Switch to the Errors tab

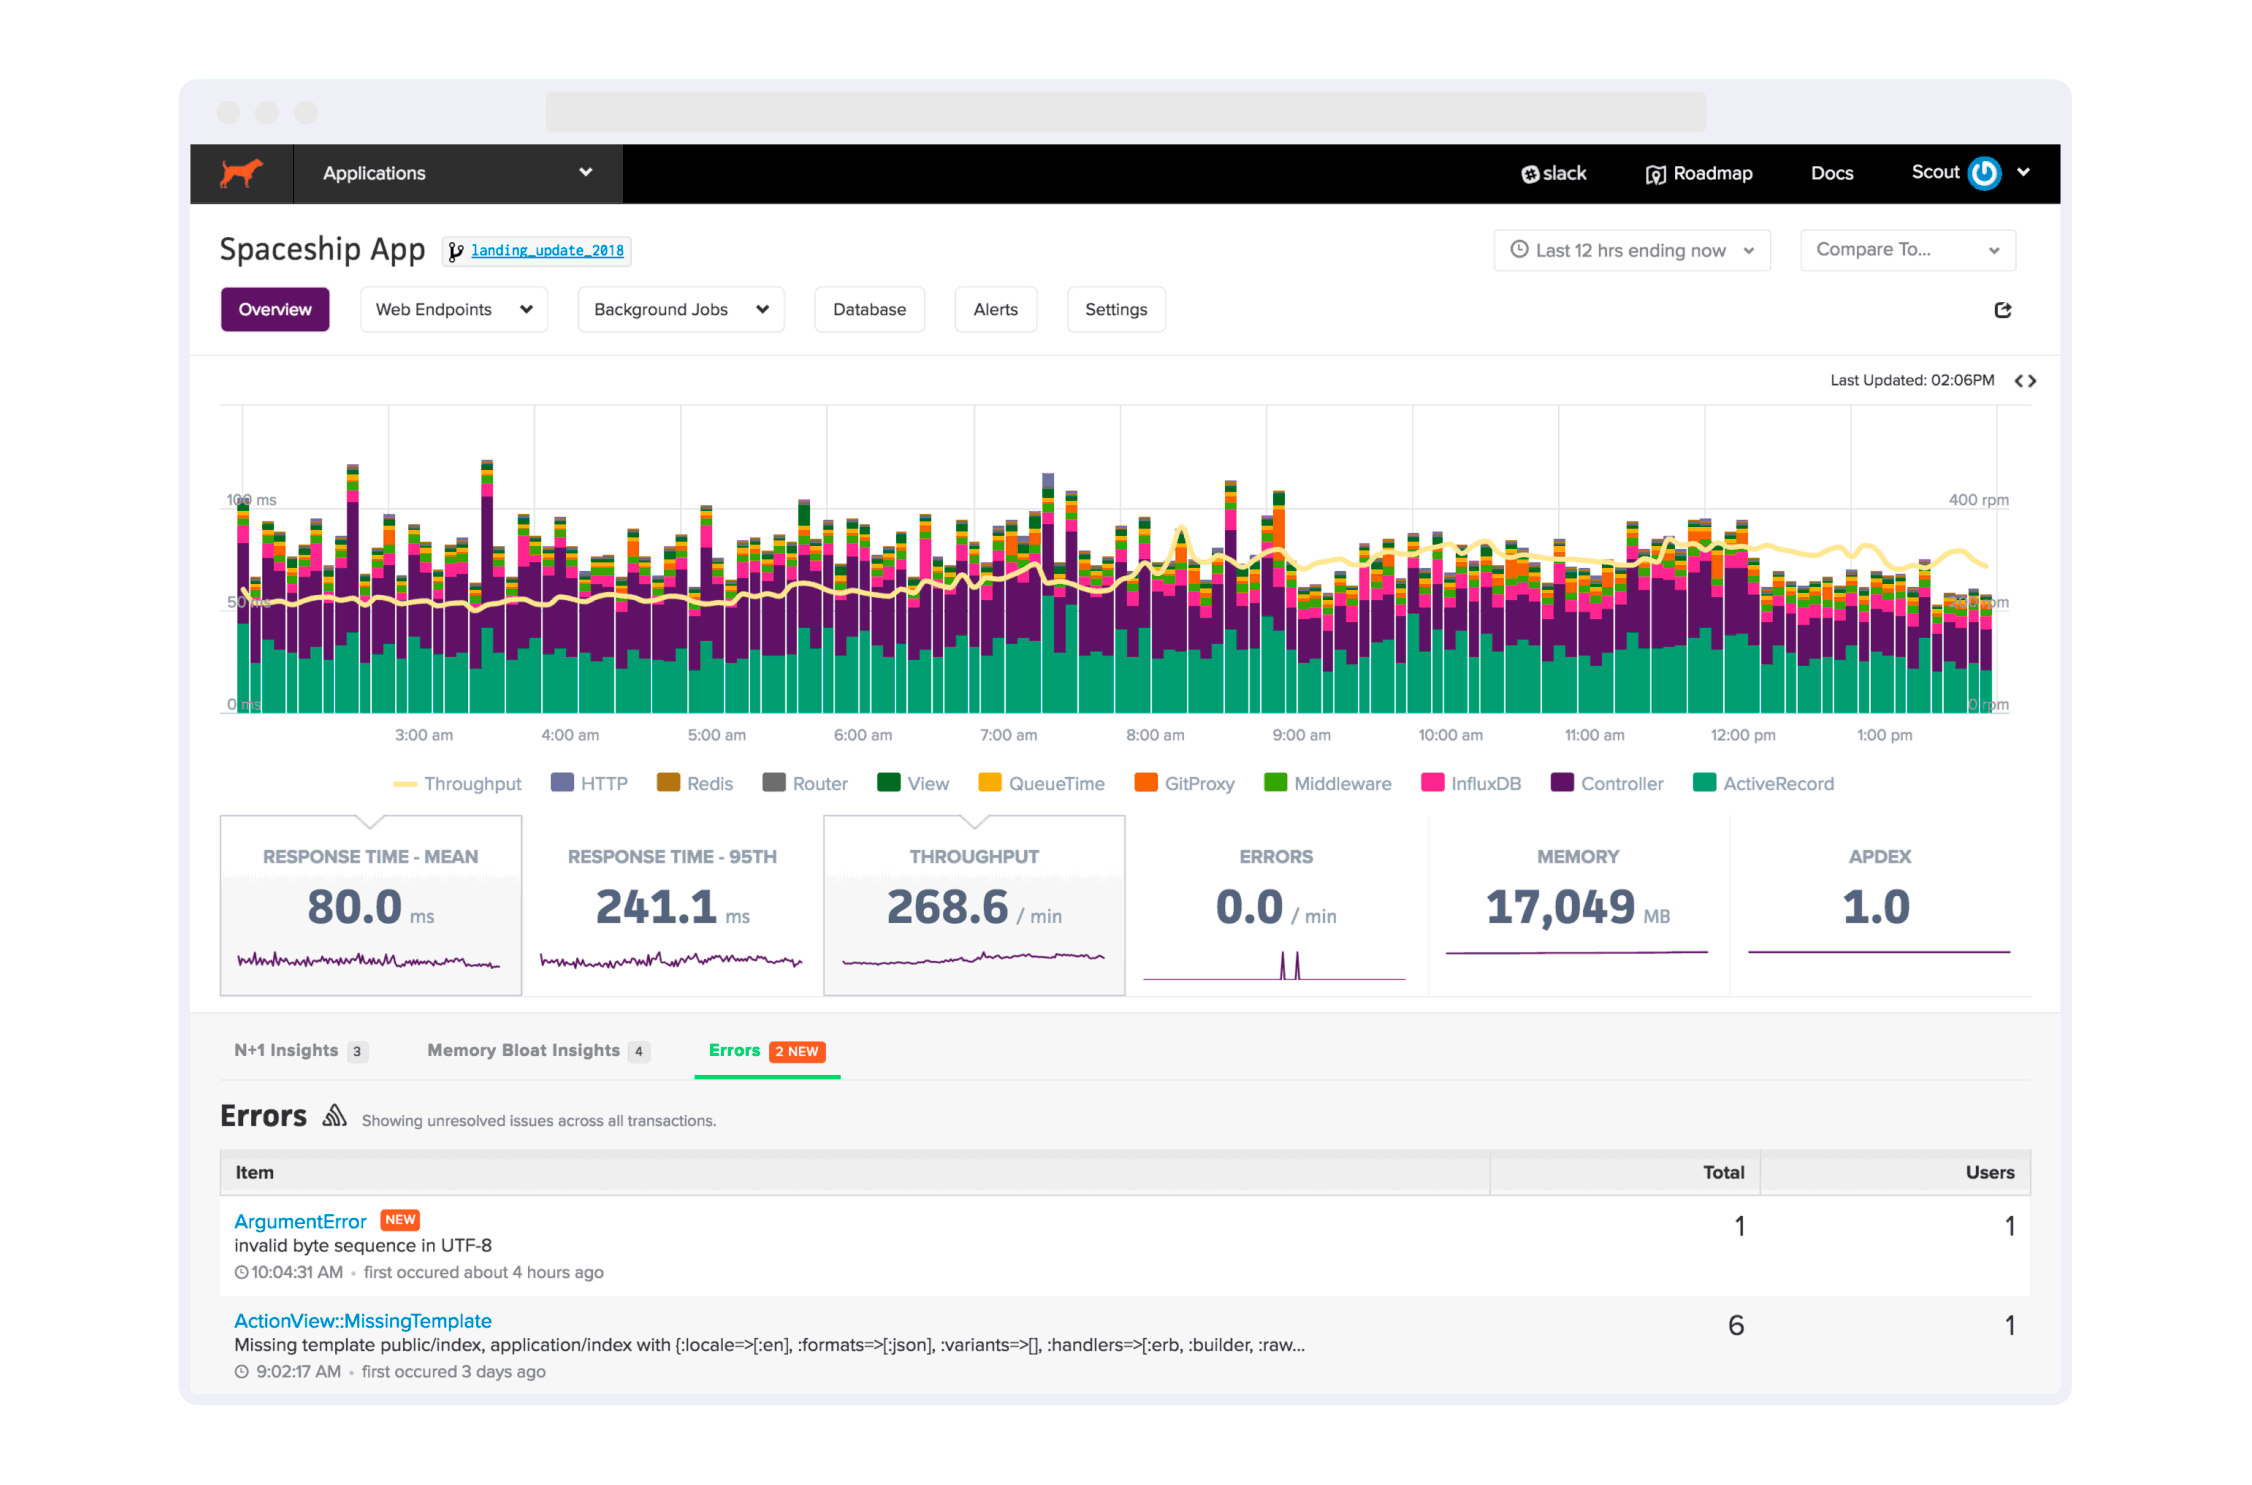pos(767,1051)
